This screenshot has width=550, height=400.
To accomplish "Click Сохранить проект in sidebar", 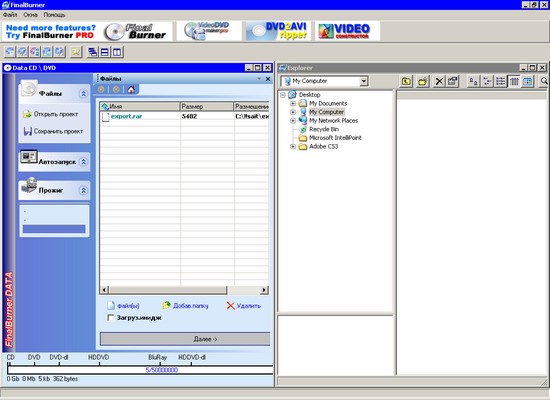I will click(53, 131).
